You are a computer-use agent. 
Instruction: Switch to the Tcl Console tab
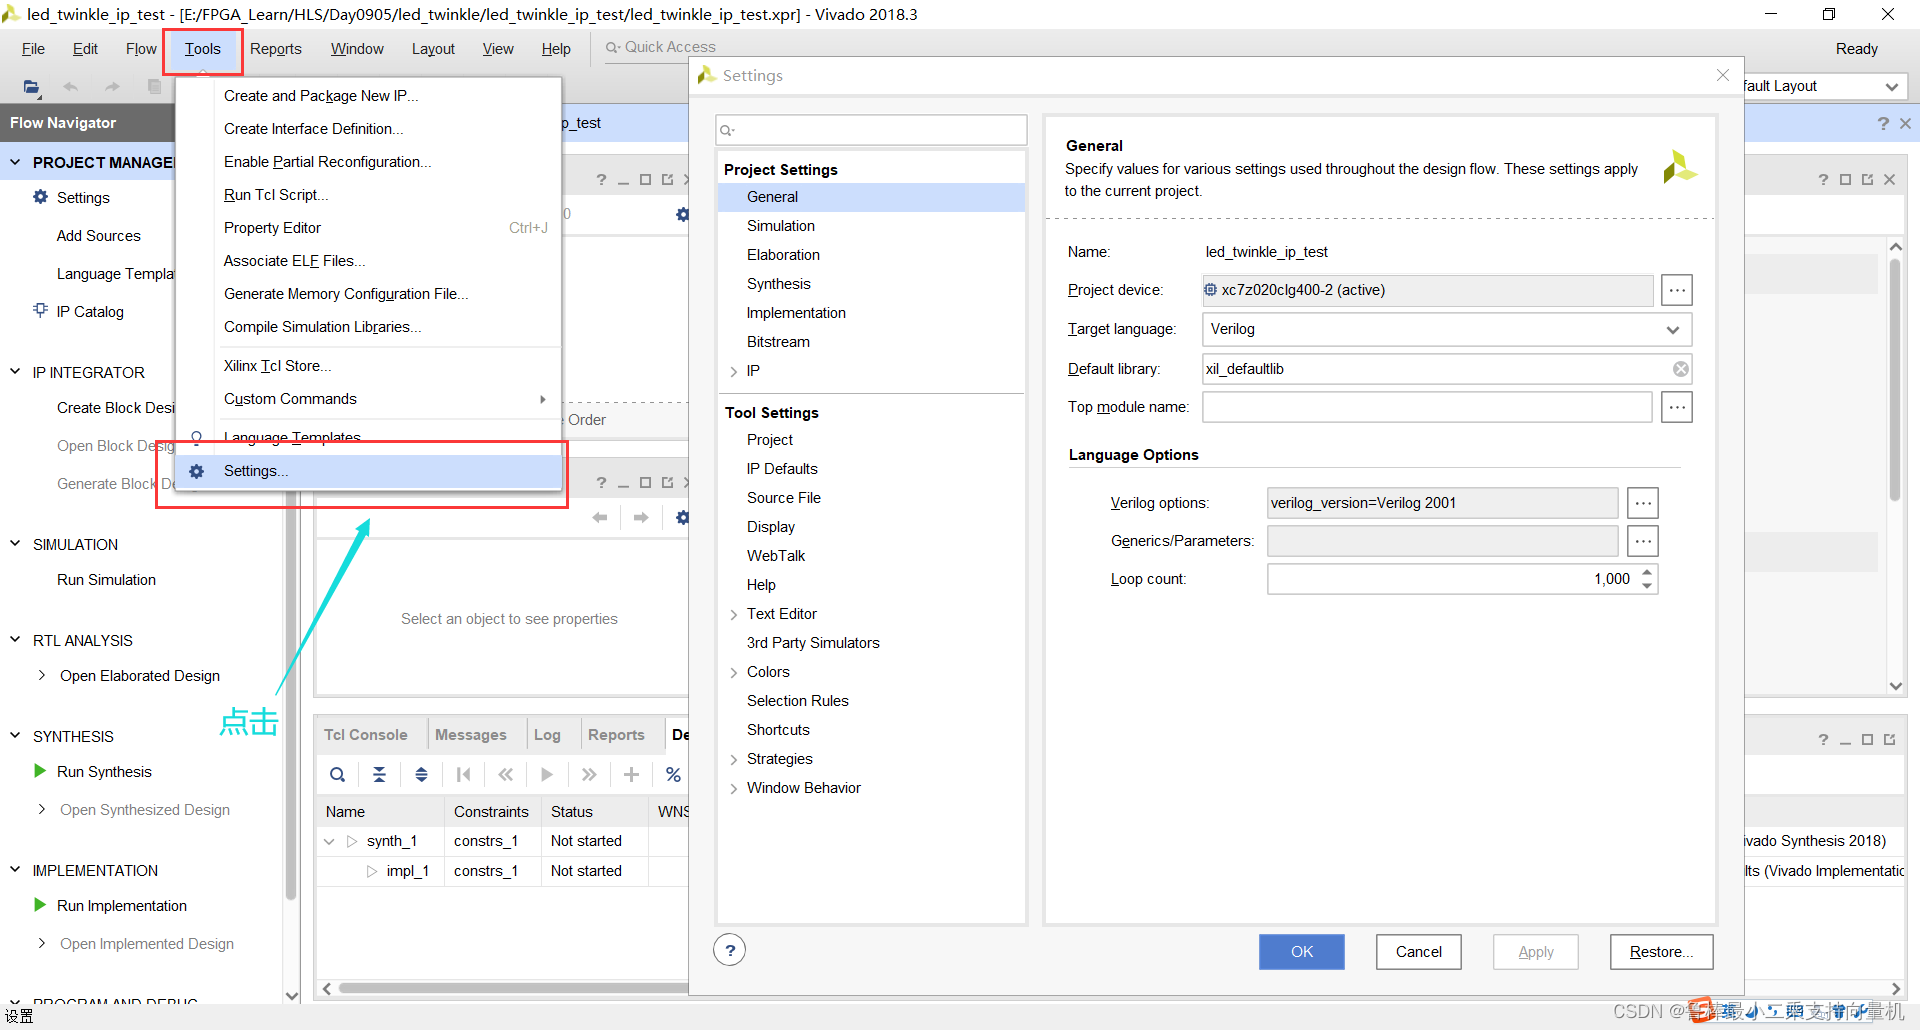(366, 735)
